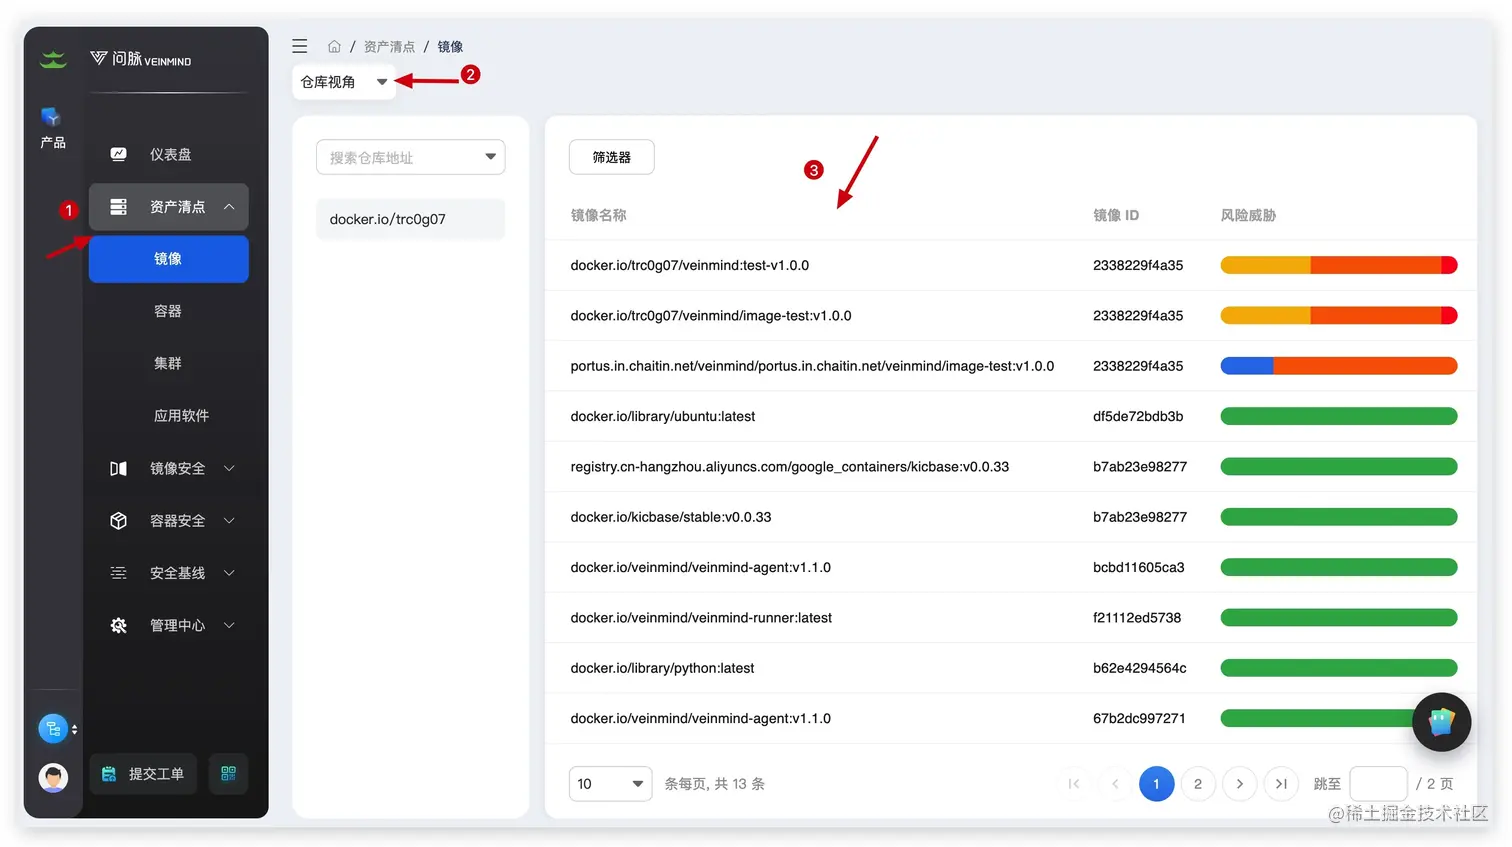Select the 应用软件 menu item

[181, 415]
